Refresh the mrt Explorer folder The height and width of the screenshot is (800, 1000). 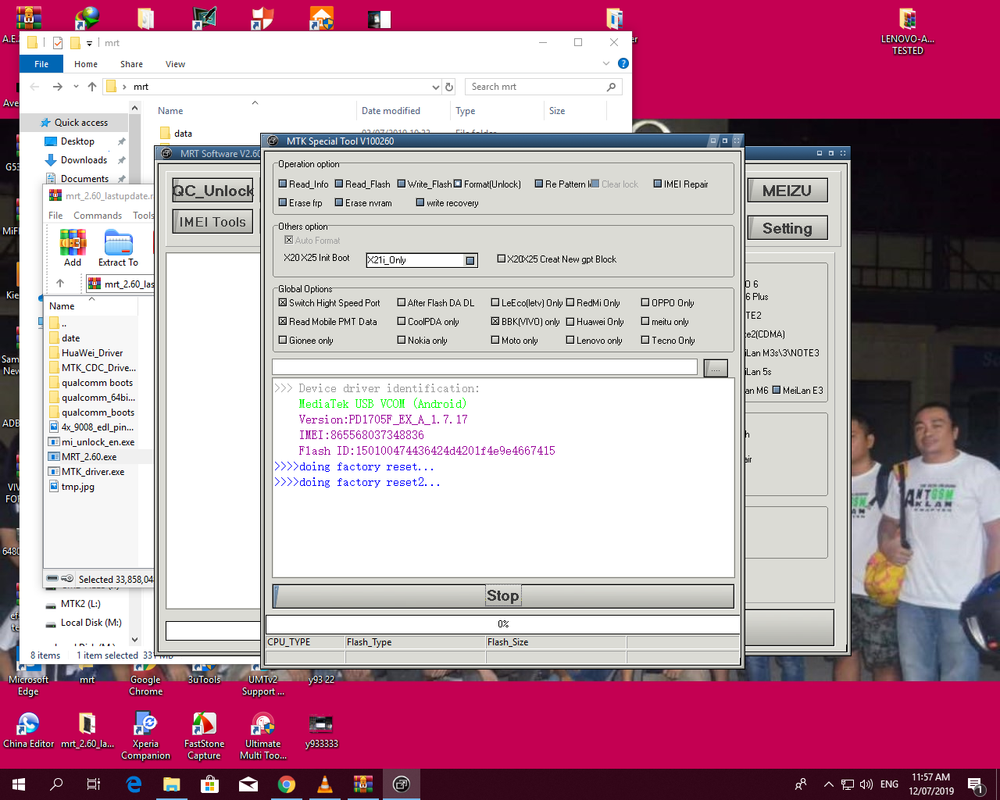(x=450, y=87)
